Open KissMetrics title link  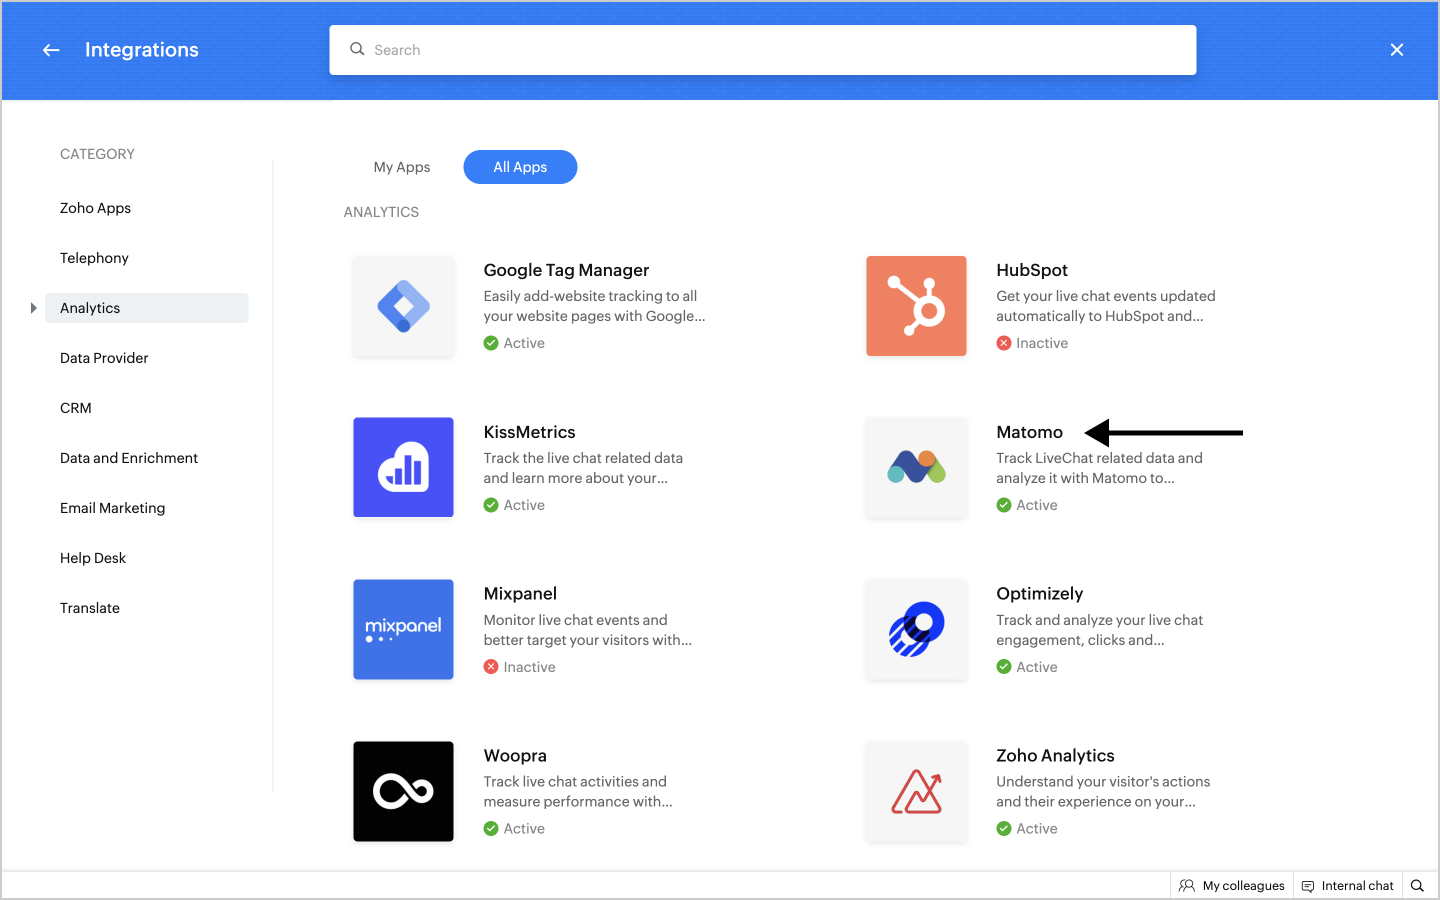pos(530,432)
